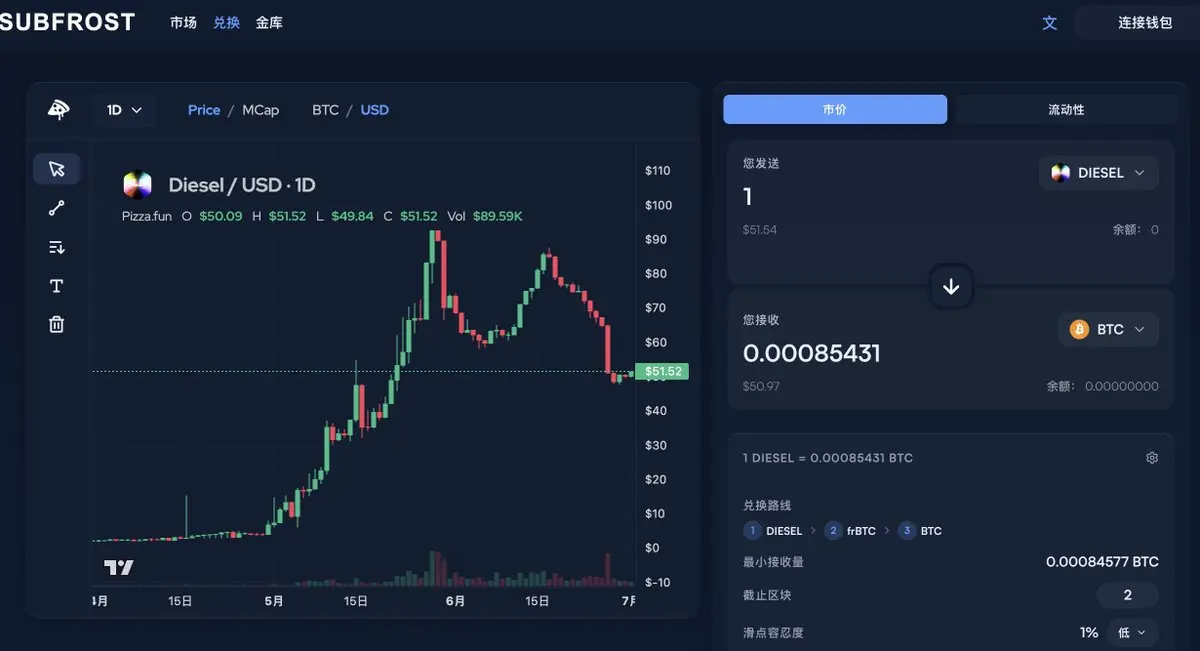Screen dimensions: 1200x651
Task: Click the Diesel token icon in chart title
Action: pos(137,185)
